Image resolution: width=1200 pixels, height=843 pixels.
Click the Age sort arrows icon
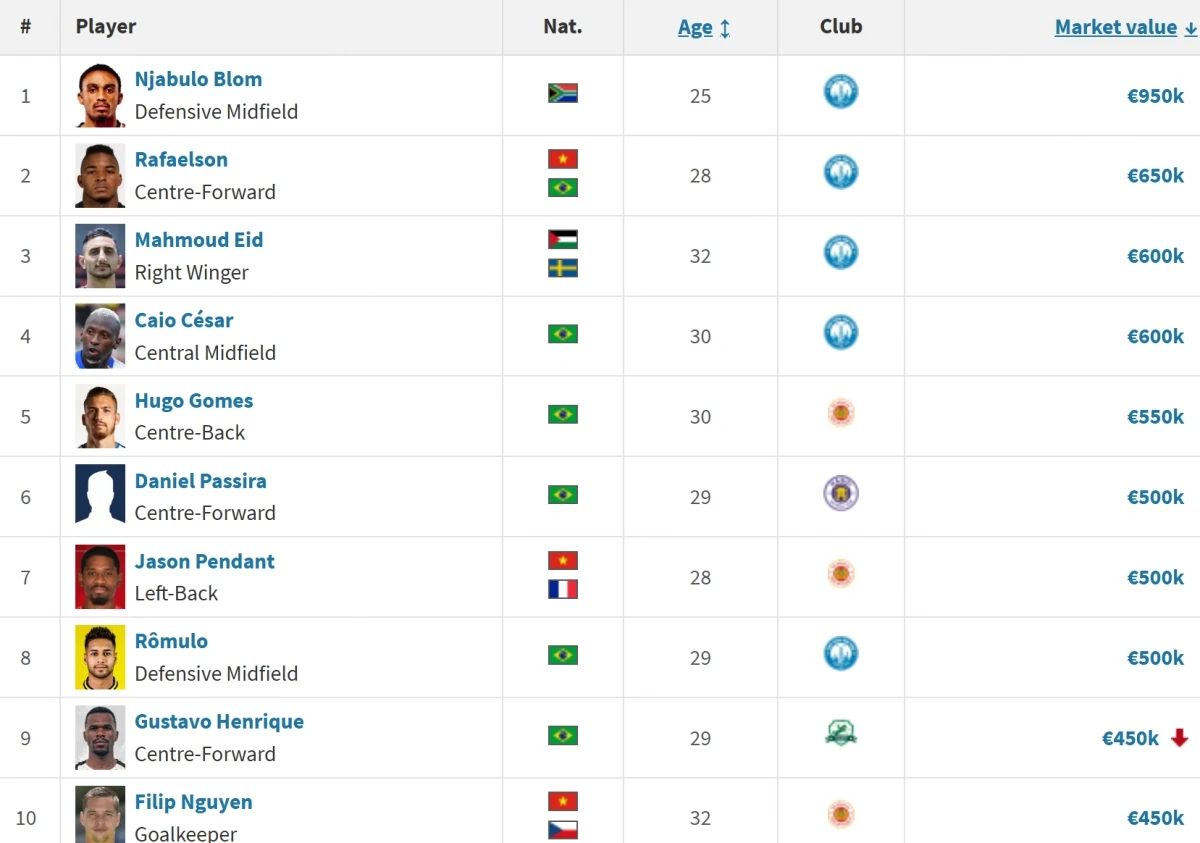(725, 29)
